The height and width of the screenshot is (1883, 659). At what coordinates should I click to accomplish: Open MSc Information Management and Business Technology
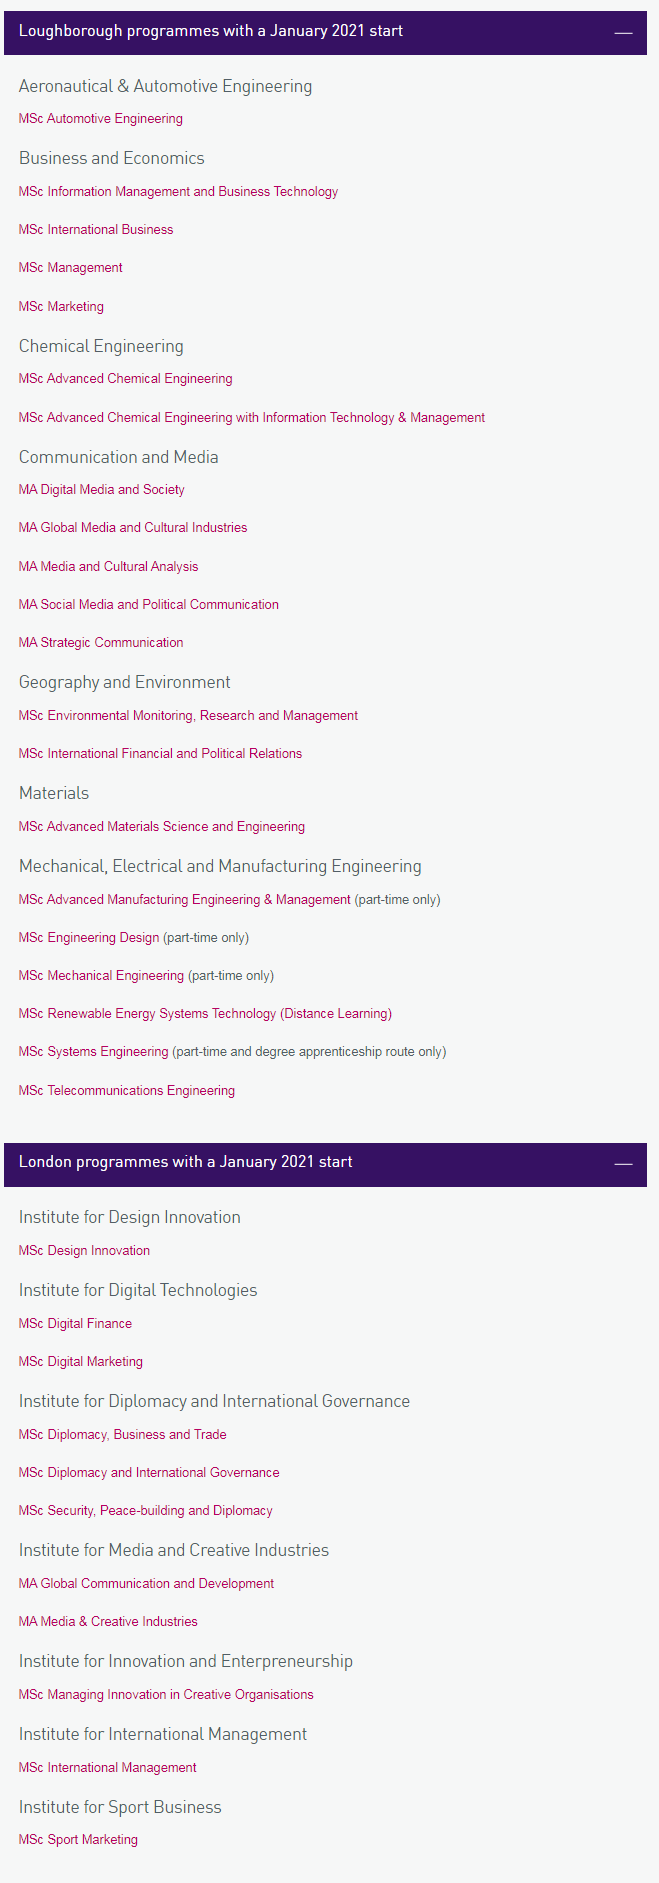click(178, 192)
